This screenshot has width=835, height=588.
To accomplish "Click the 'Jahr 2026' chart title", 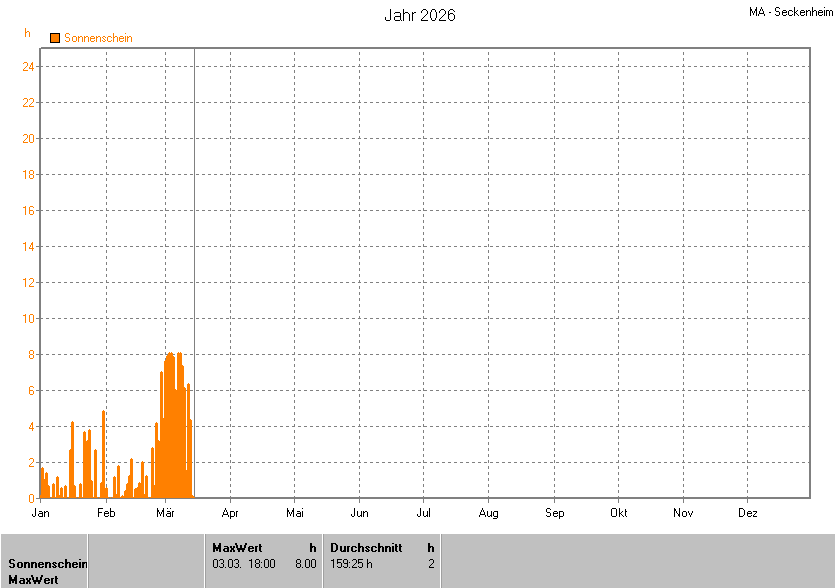I will pos(420,16).
